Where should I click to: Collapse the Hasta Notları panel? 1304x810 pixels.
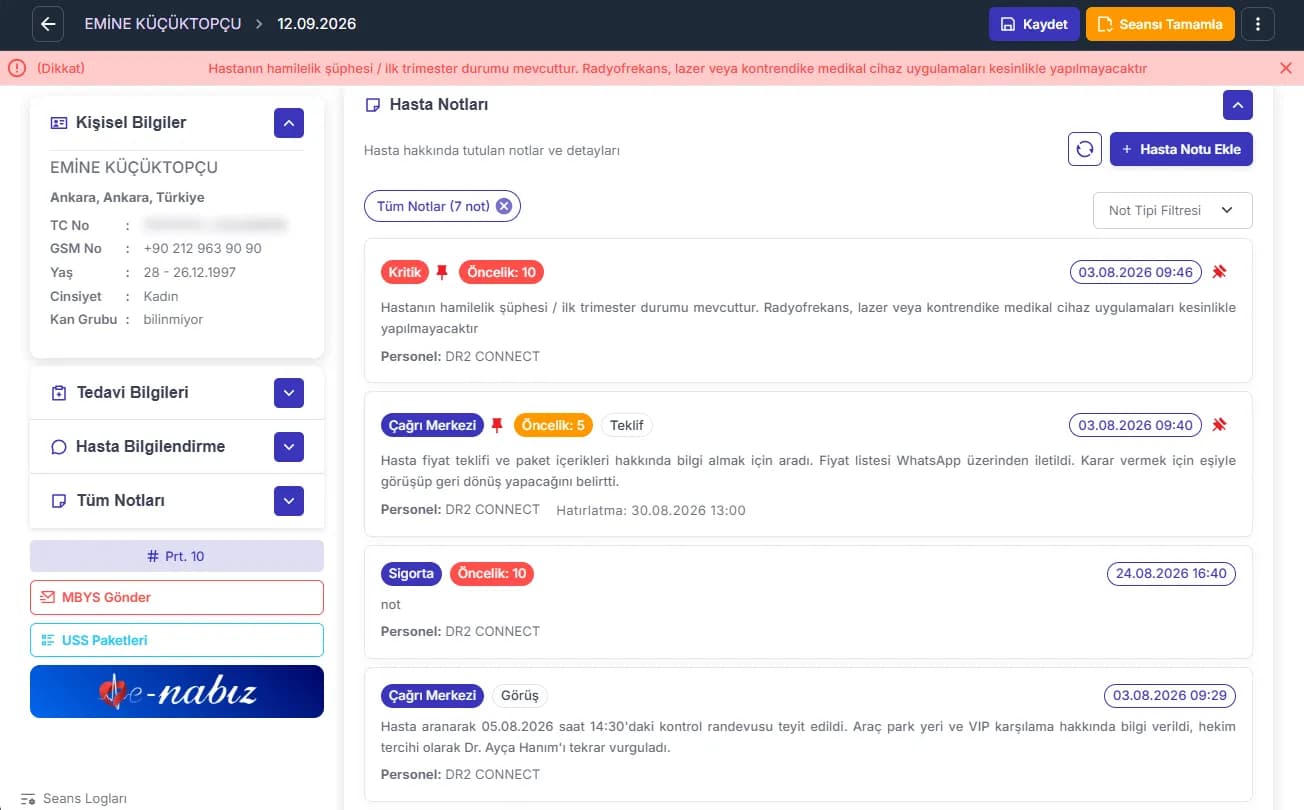[x=1238, y=105]
